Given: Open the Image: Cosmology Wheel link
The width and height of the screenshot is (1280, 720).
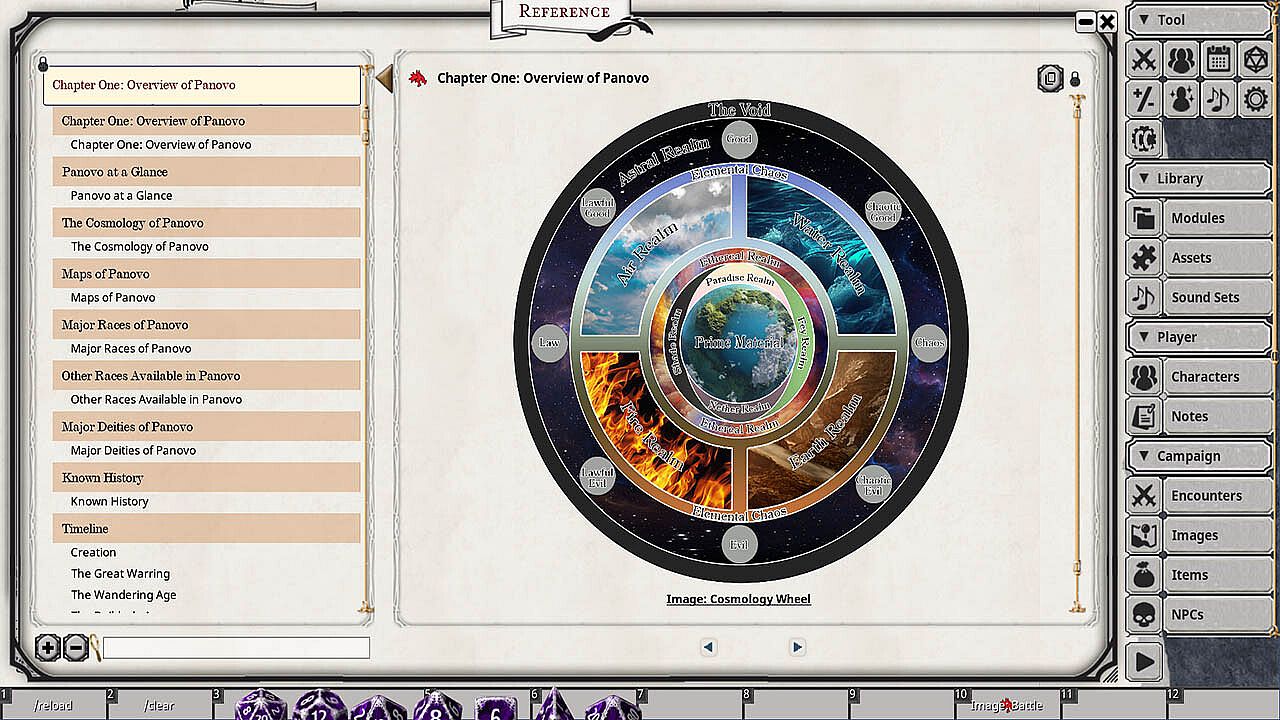Looking at the screenshot, I should pos(739,599).
